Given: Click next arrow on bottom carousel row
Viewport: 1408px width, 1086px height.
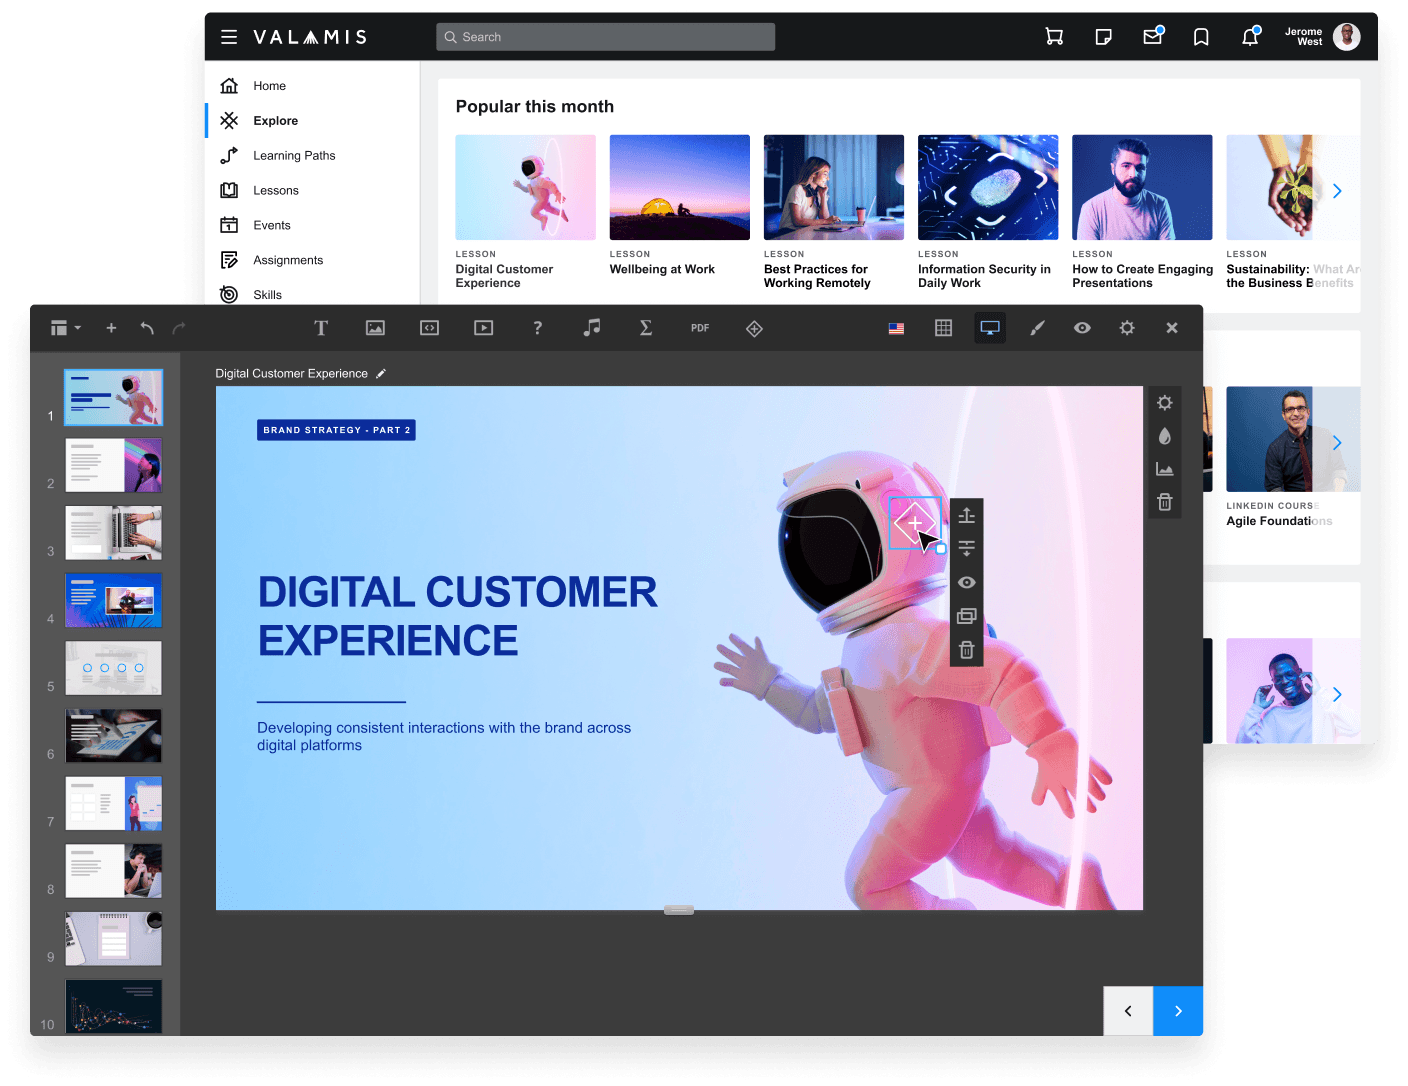Looking at the screenshot, I should 1337,694.
